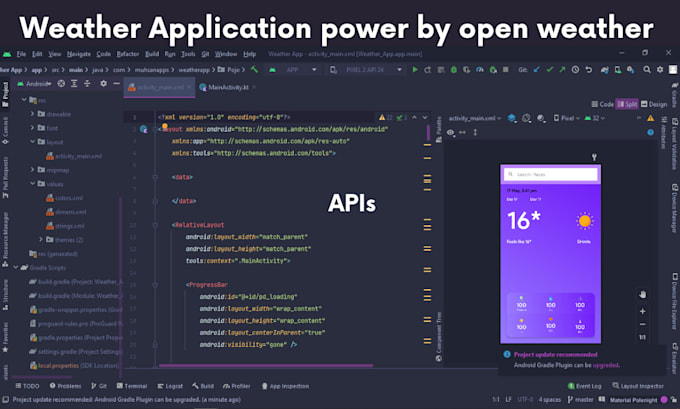Collapse the layout folder
Image resolution: width=680 pixels, height=409 pixels.
point(32,141)
